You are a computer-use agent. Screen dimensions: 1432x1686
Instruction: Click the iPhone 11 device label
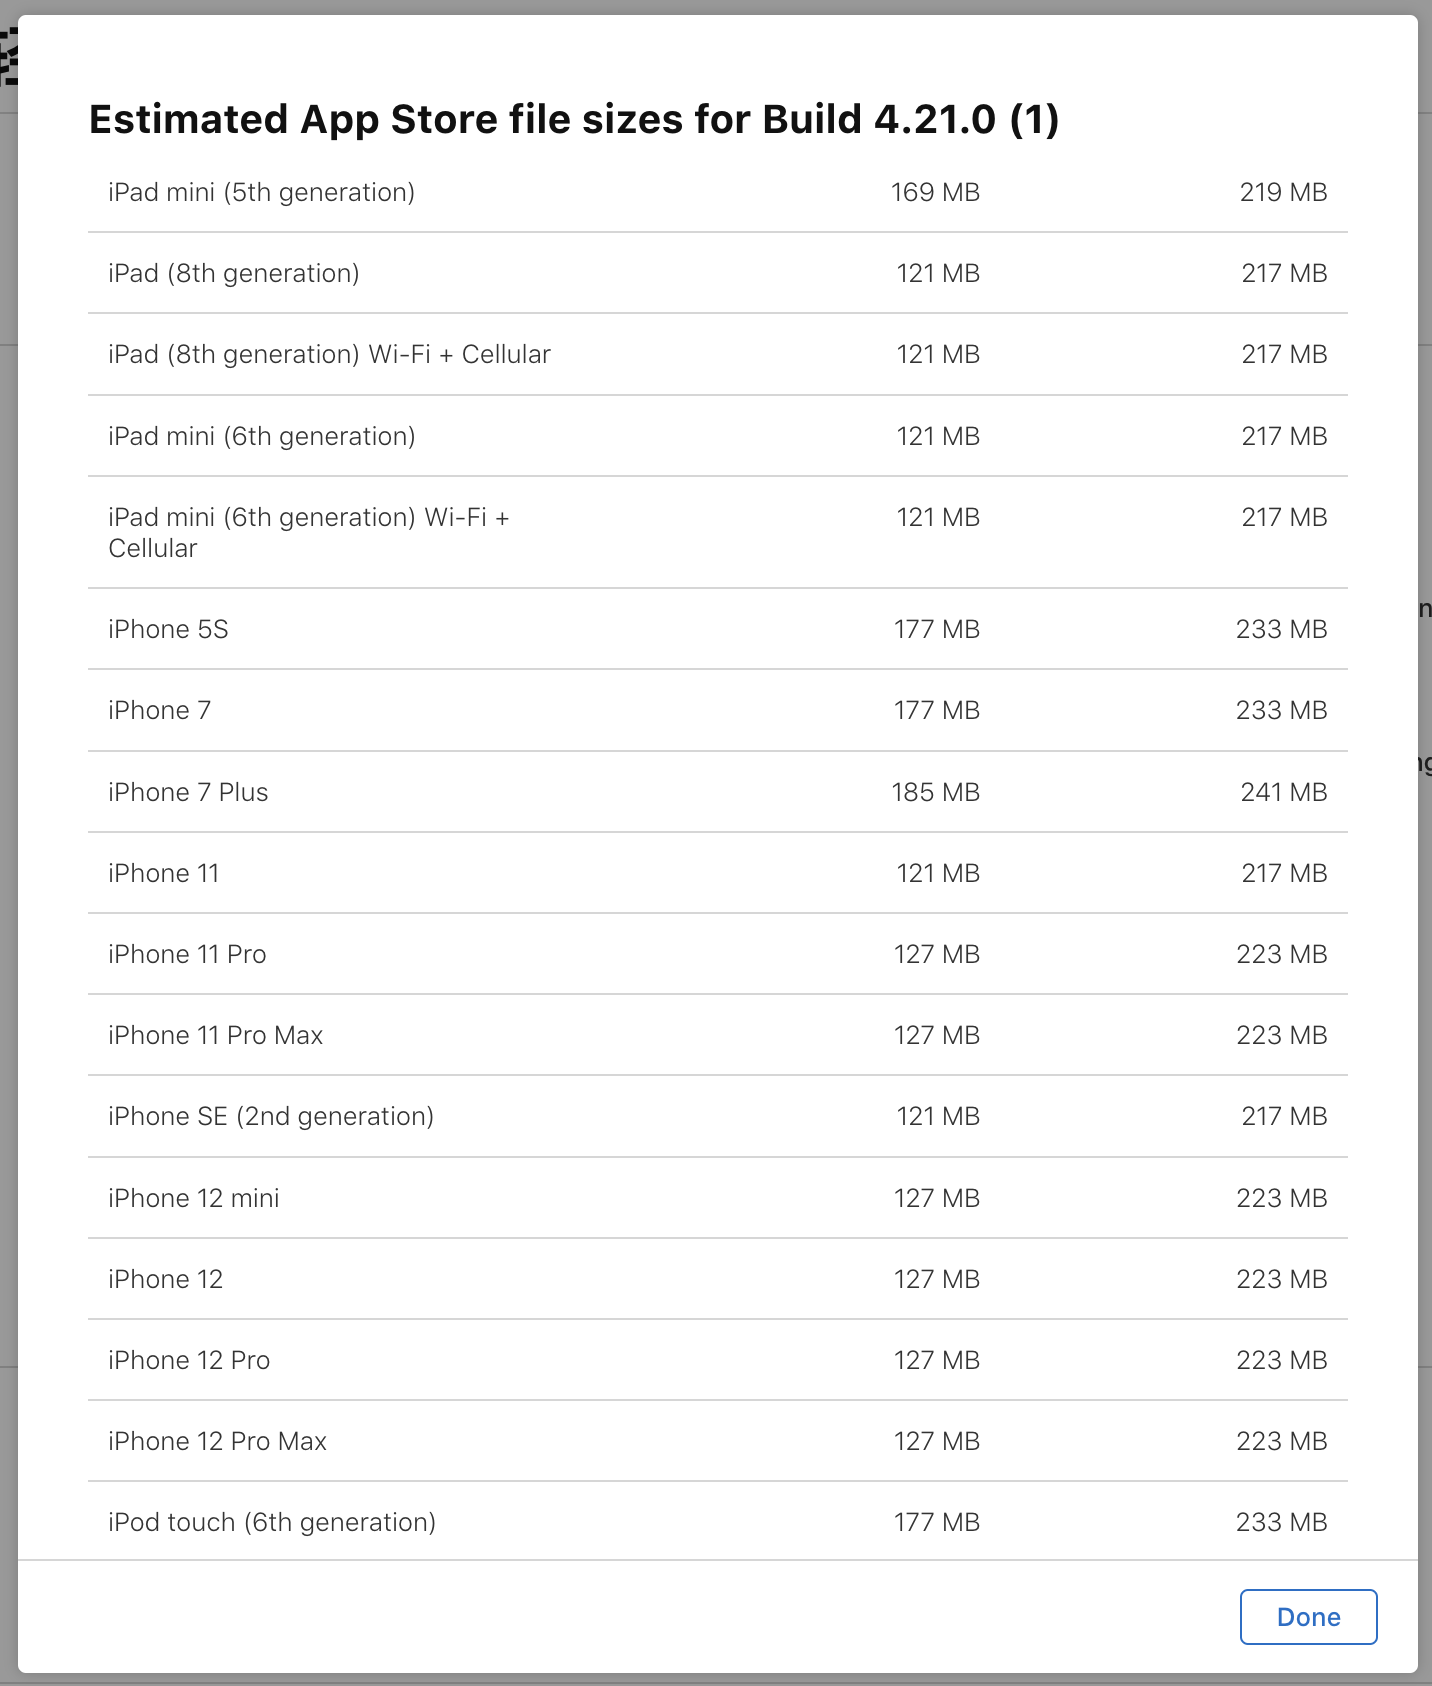pyautogui.click(x=163, y=873)
